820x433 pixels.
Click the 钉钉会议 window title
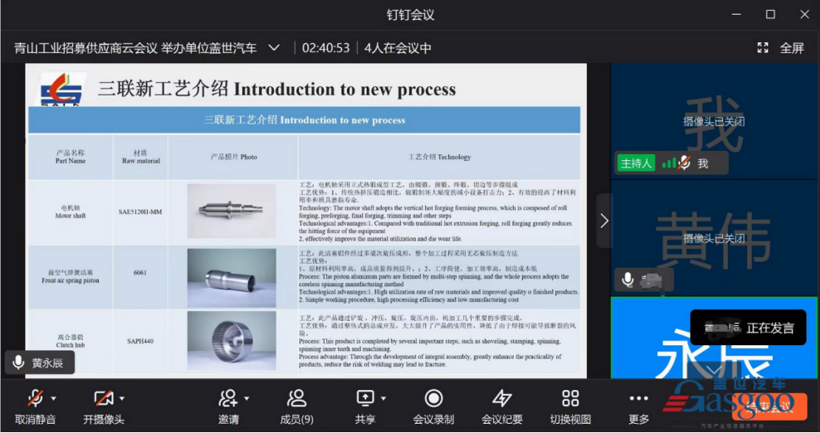[x=410, y=15]
